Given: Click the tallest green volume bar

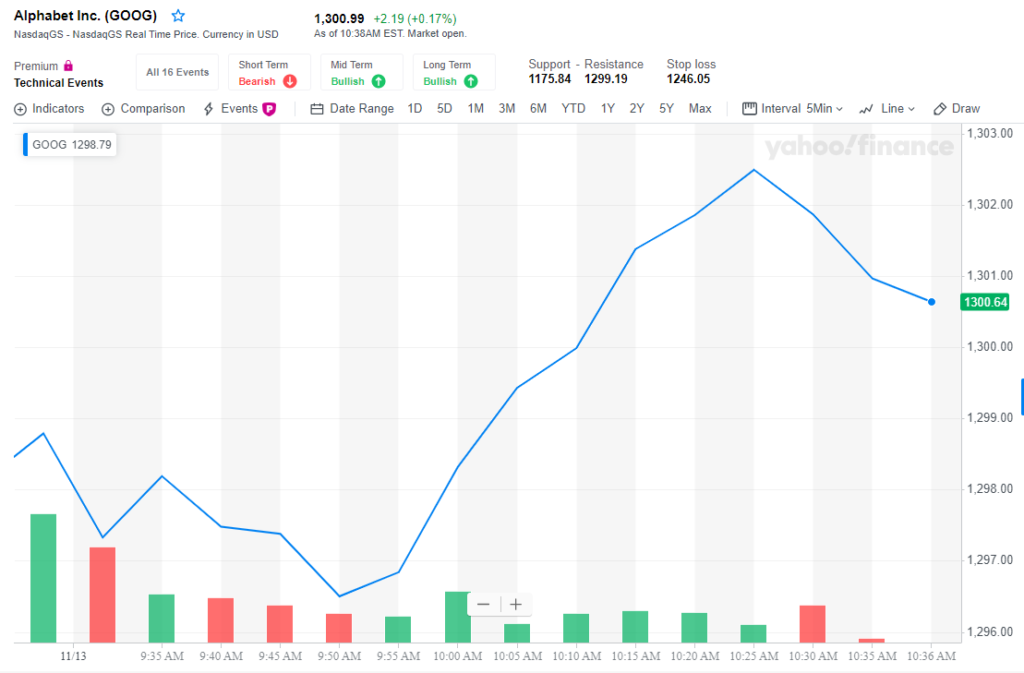Looking at the screenshot, I should 43,578.
